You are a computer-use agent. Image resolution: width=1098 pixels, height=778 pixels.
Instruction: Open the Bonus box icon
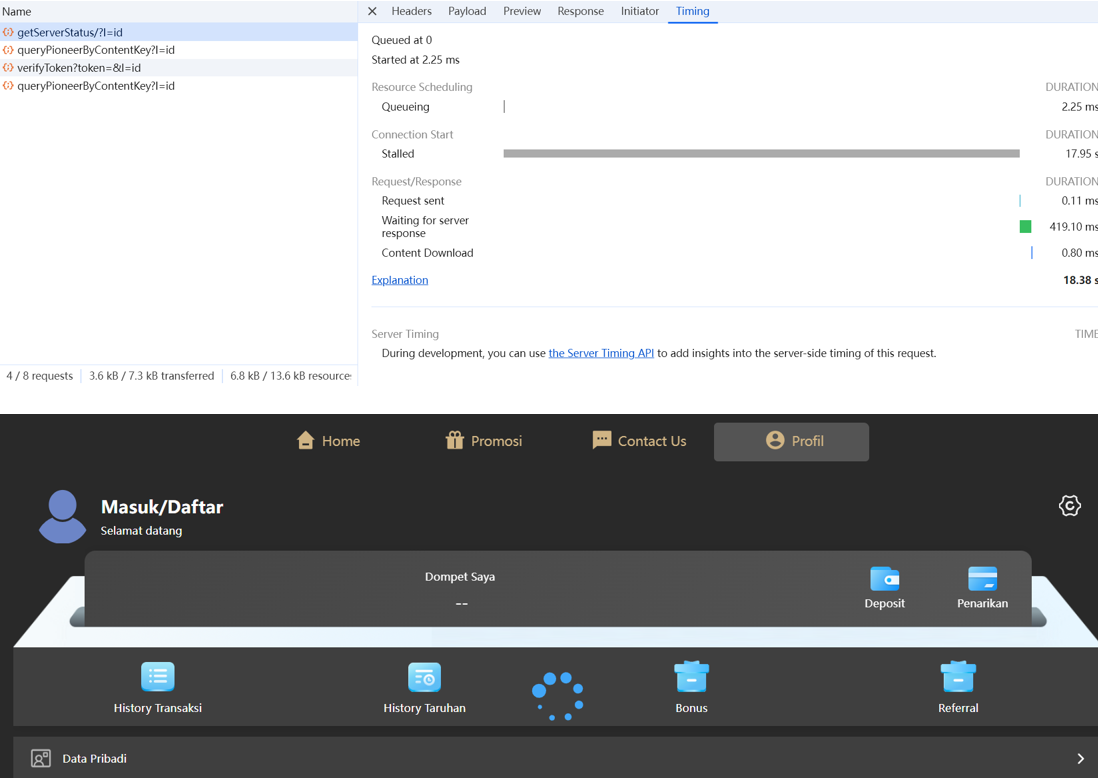[x=691, y=677]
